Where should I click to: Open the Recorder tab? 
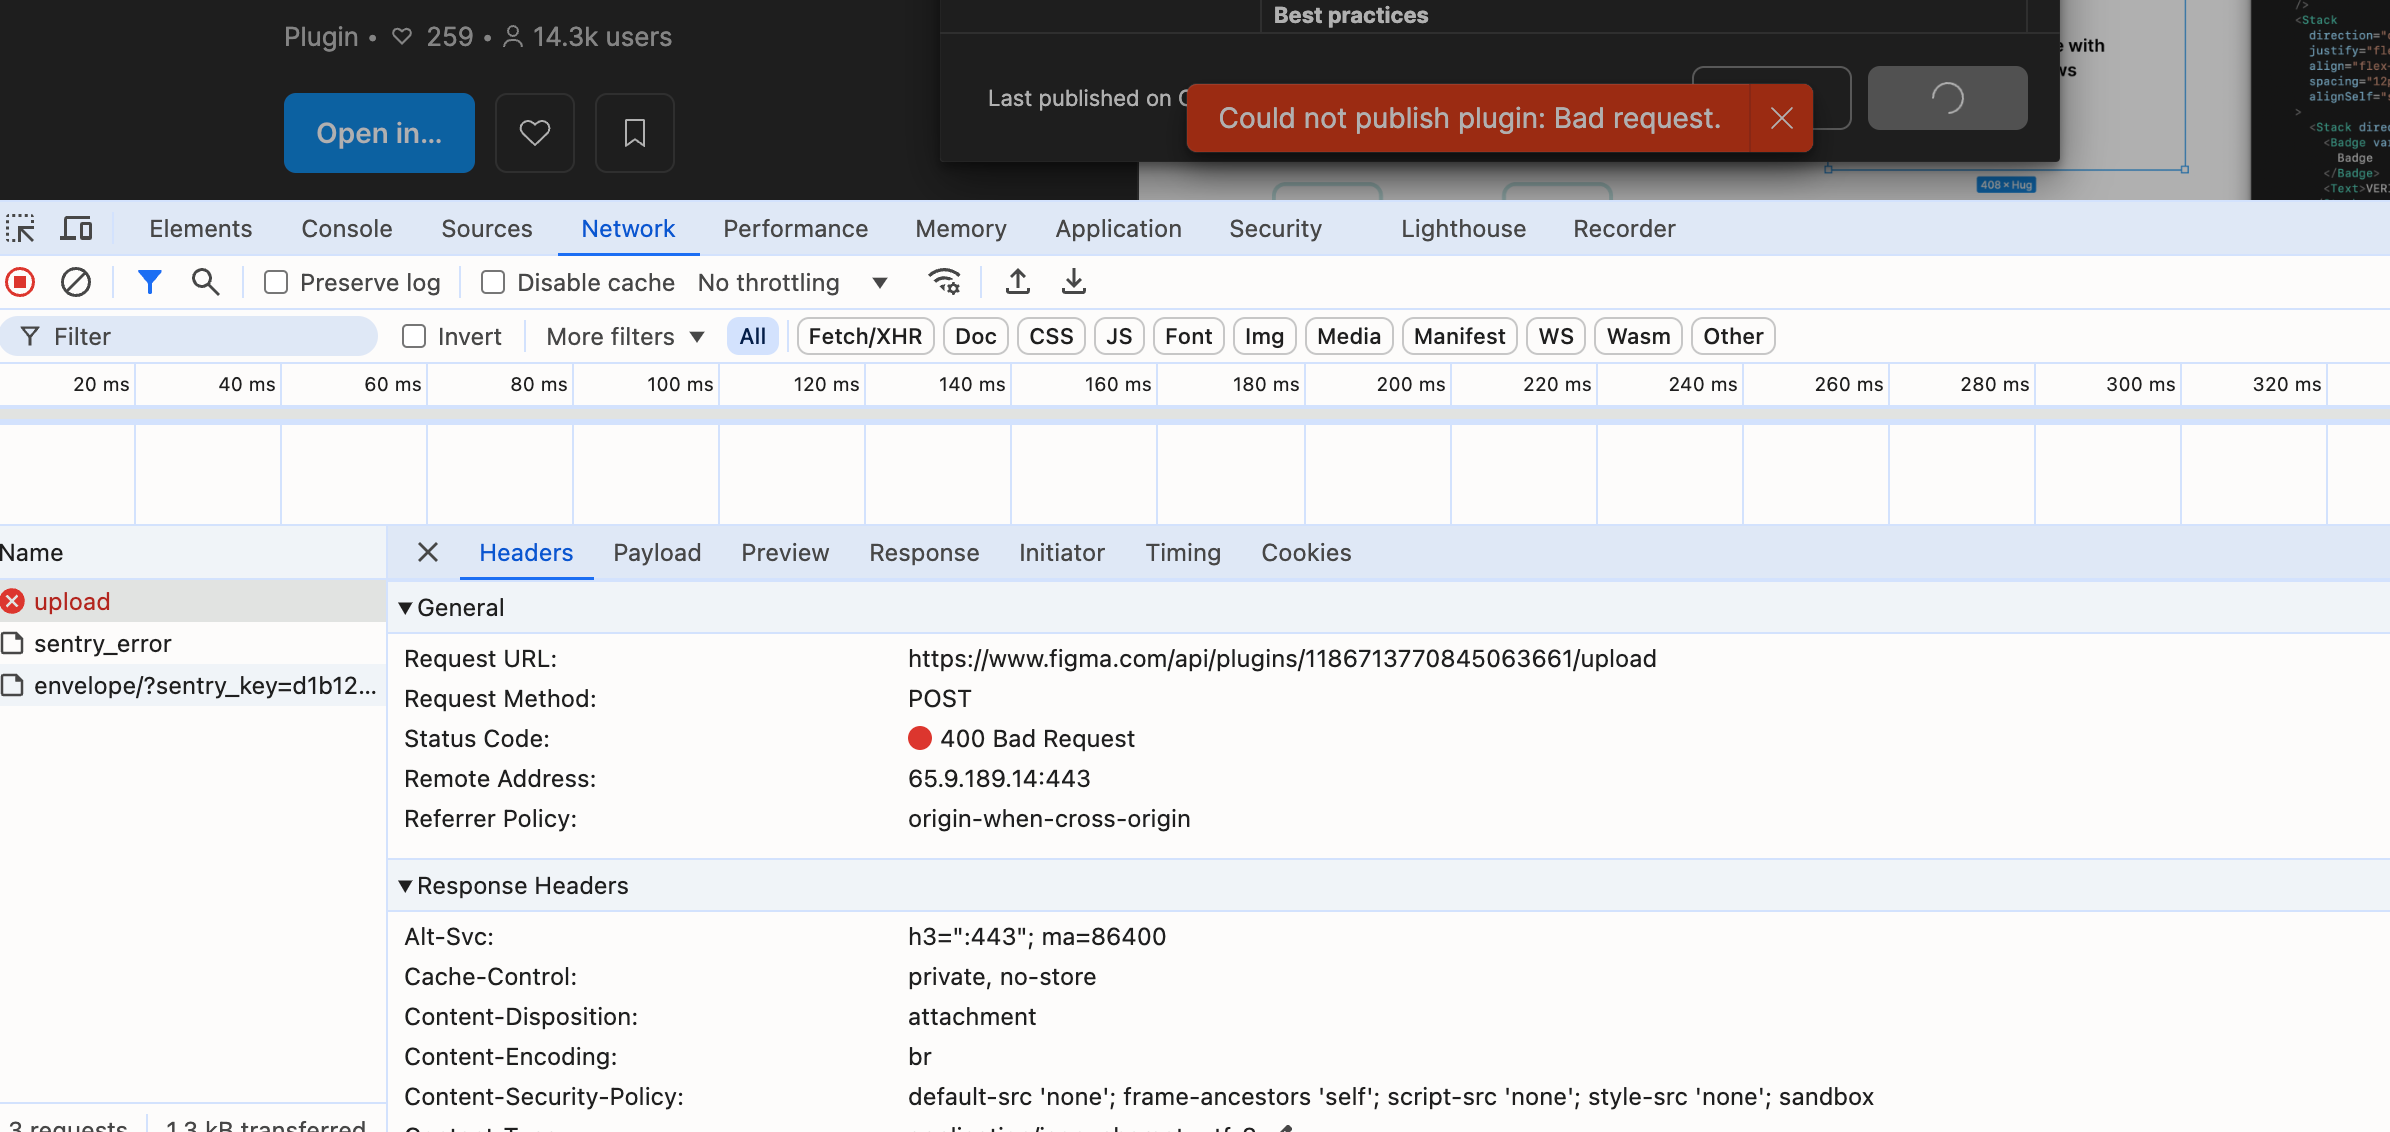[x=1625, y=229]
